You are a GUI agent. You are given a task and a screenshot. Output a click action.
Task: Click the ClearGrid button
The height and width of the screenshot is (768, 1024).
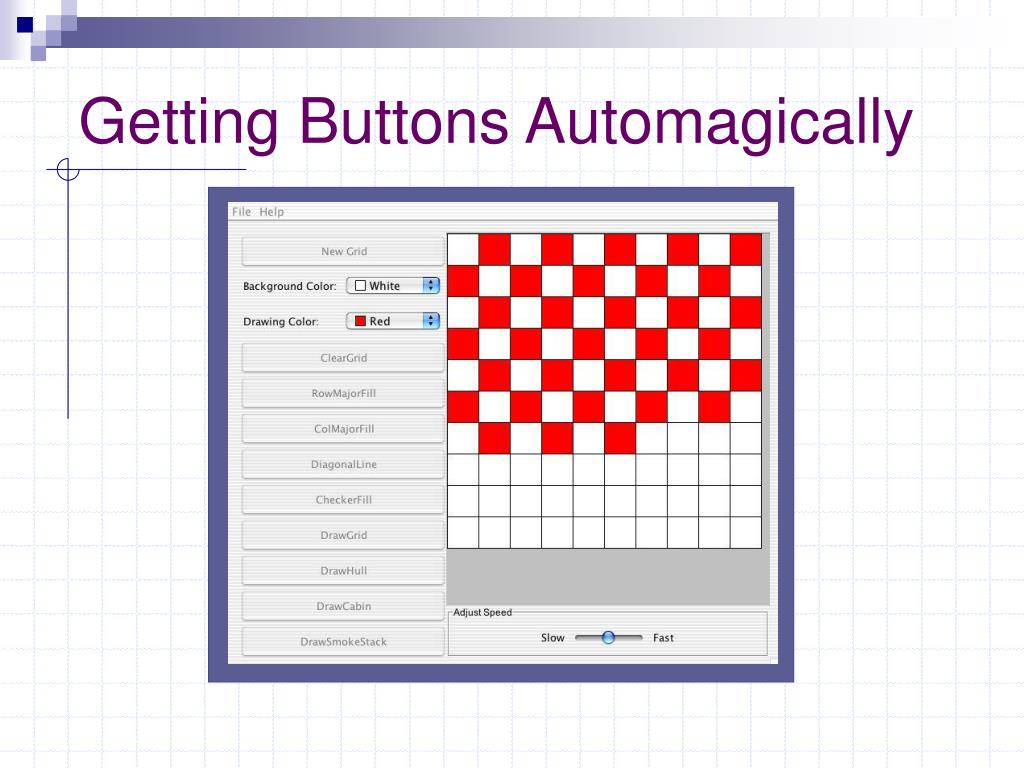pos(344,358)
